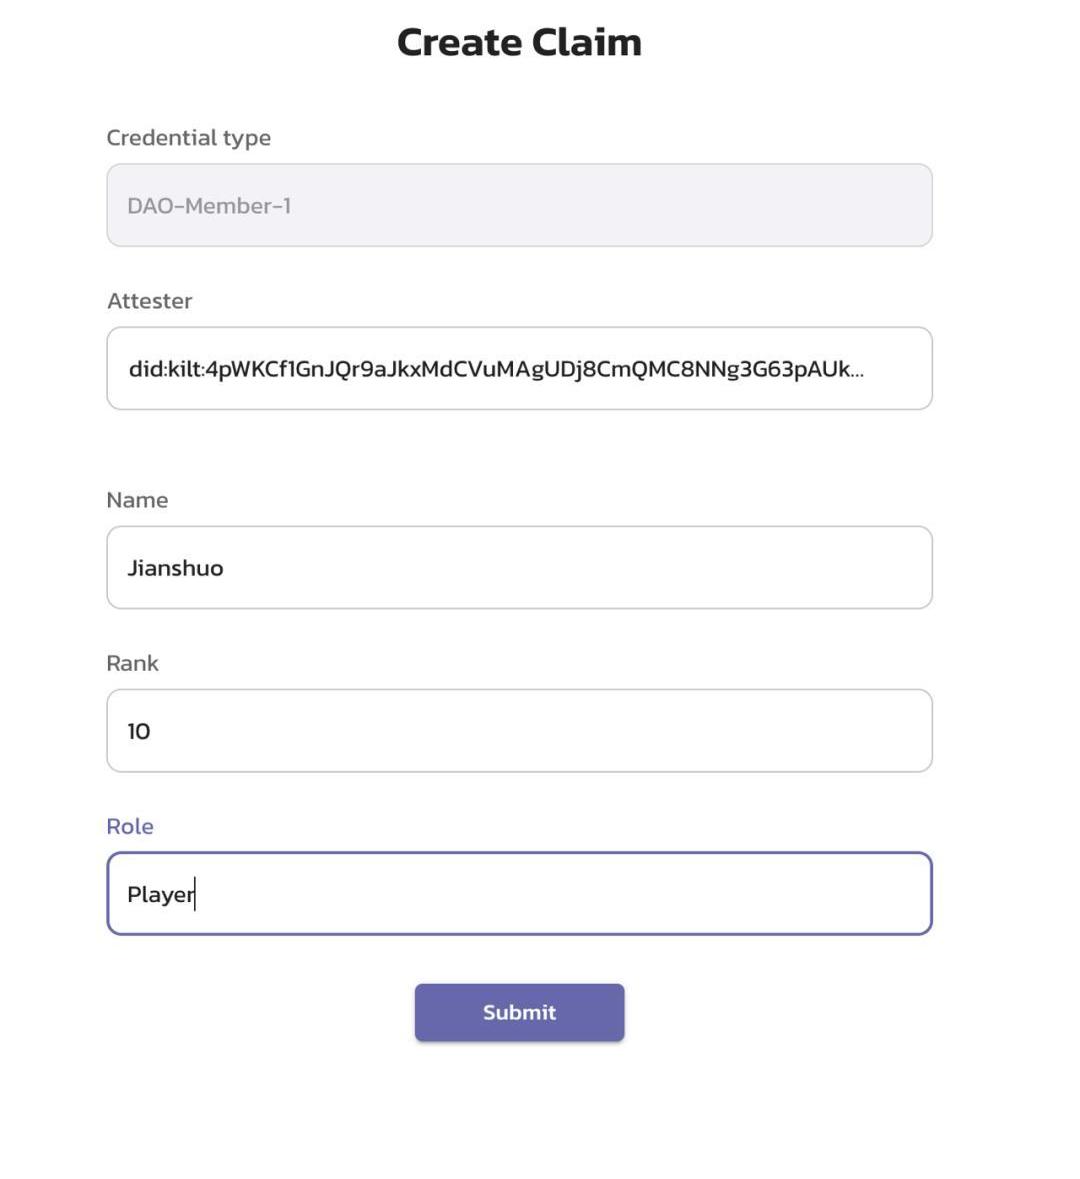Viewport: 1080px width, 1179px height.
Task: Click the Rank label
Action: 132,663
